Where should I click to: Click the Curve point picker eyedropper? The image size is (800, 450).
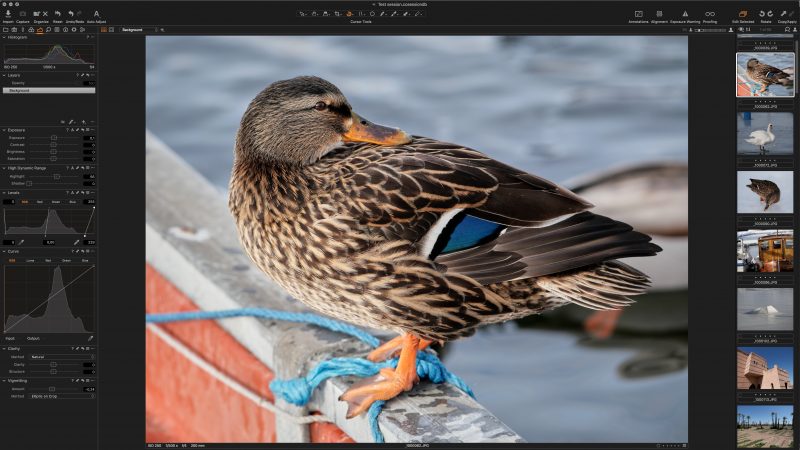pos(90,338)
